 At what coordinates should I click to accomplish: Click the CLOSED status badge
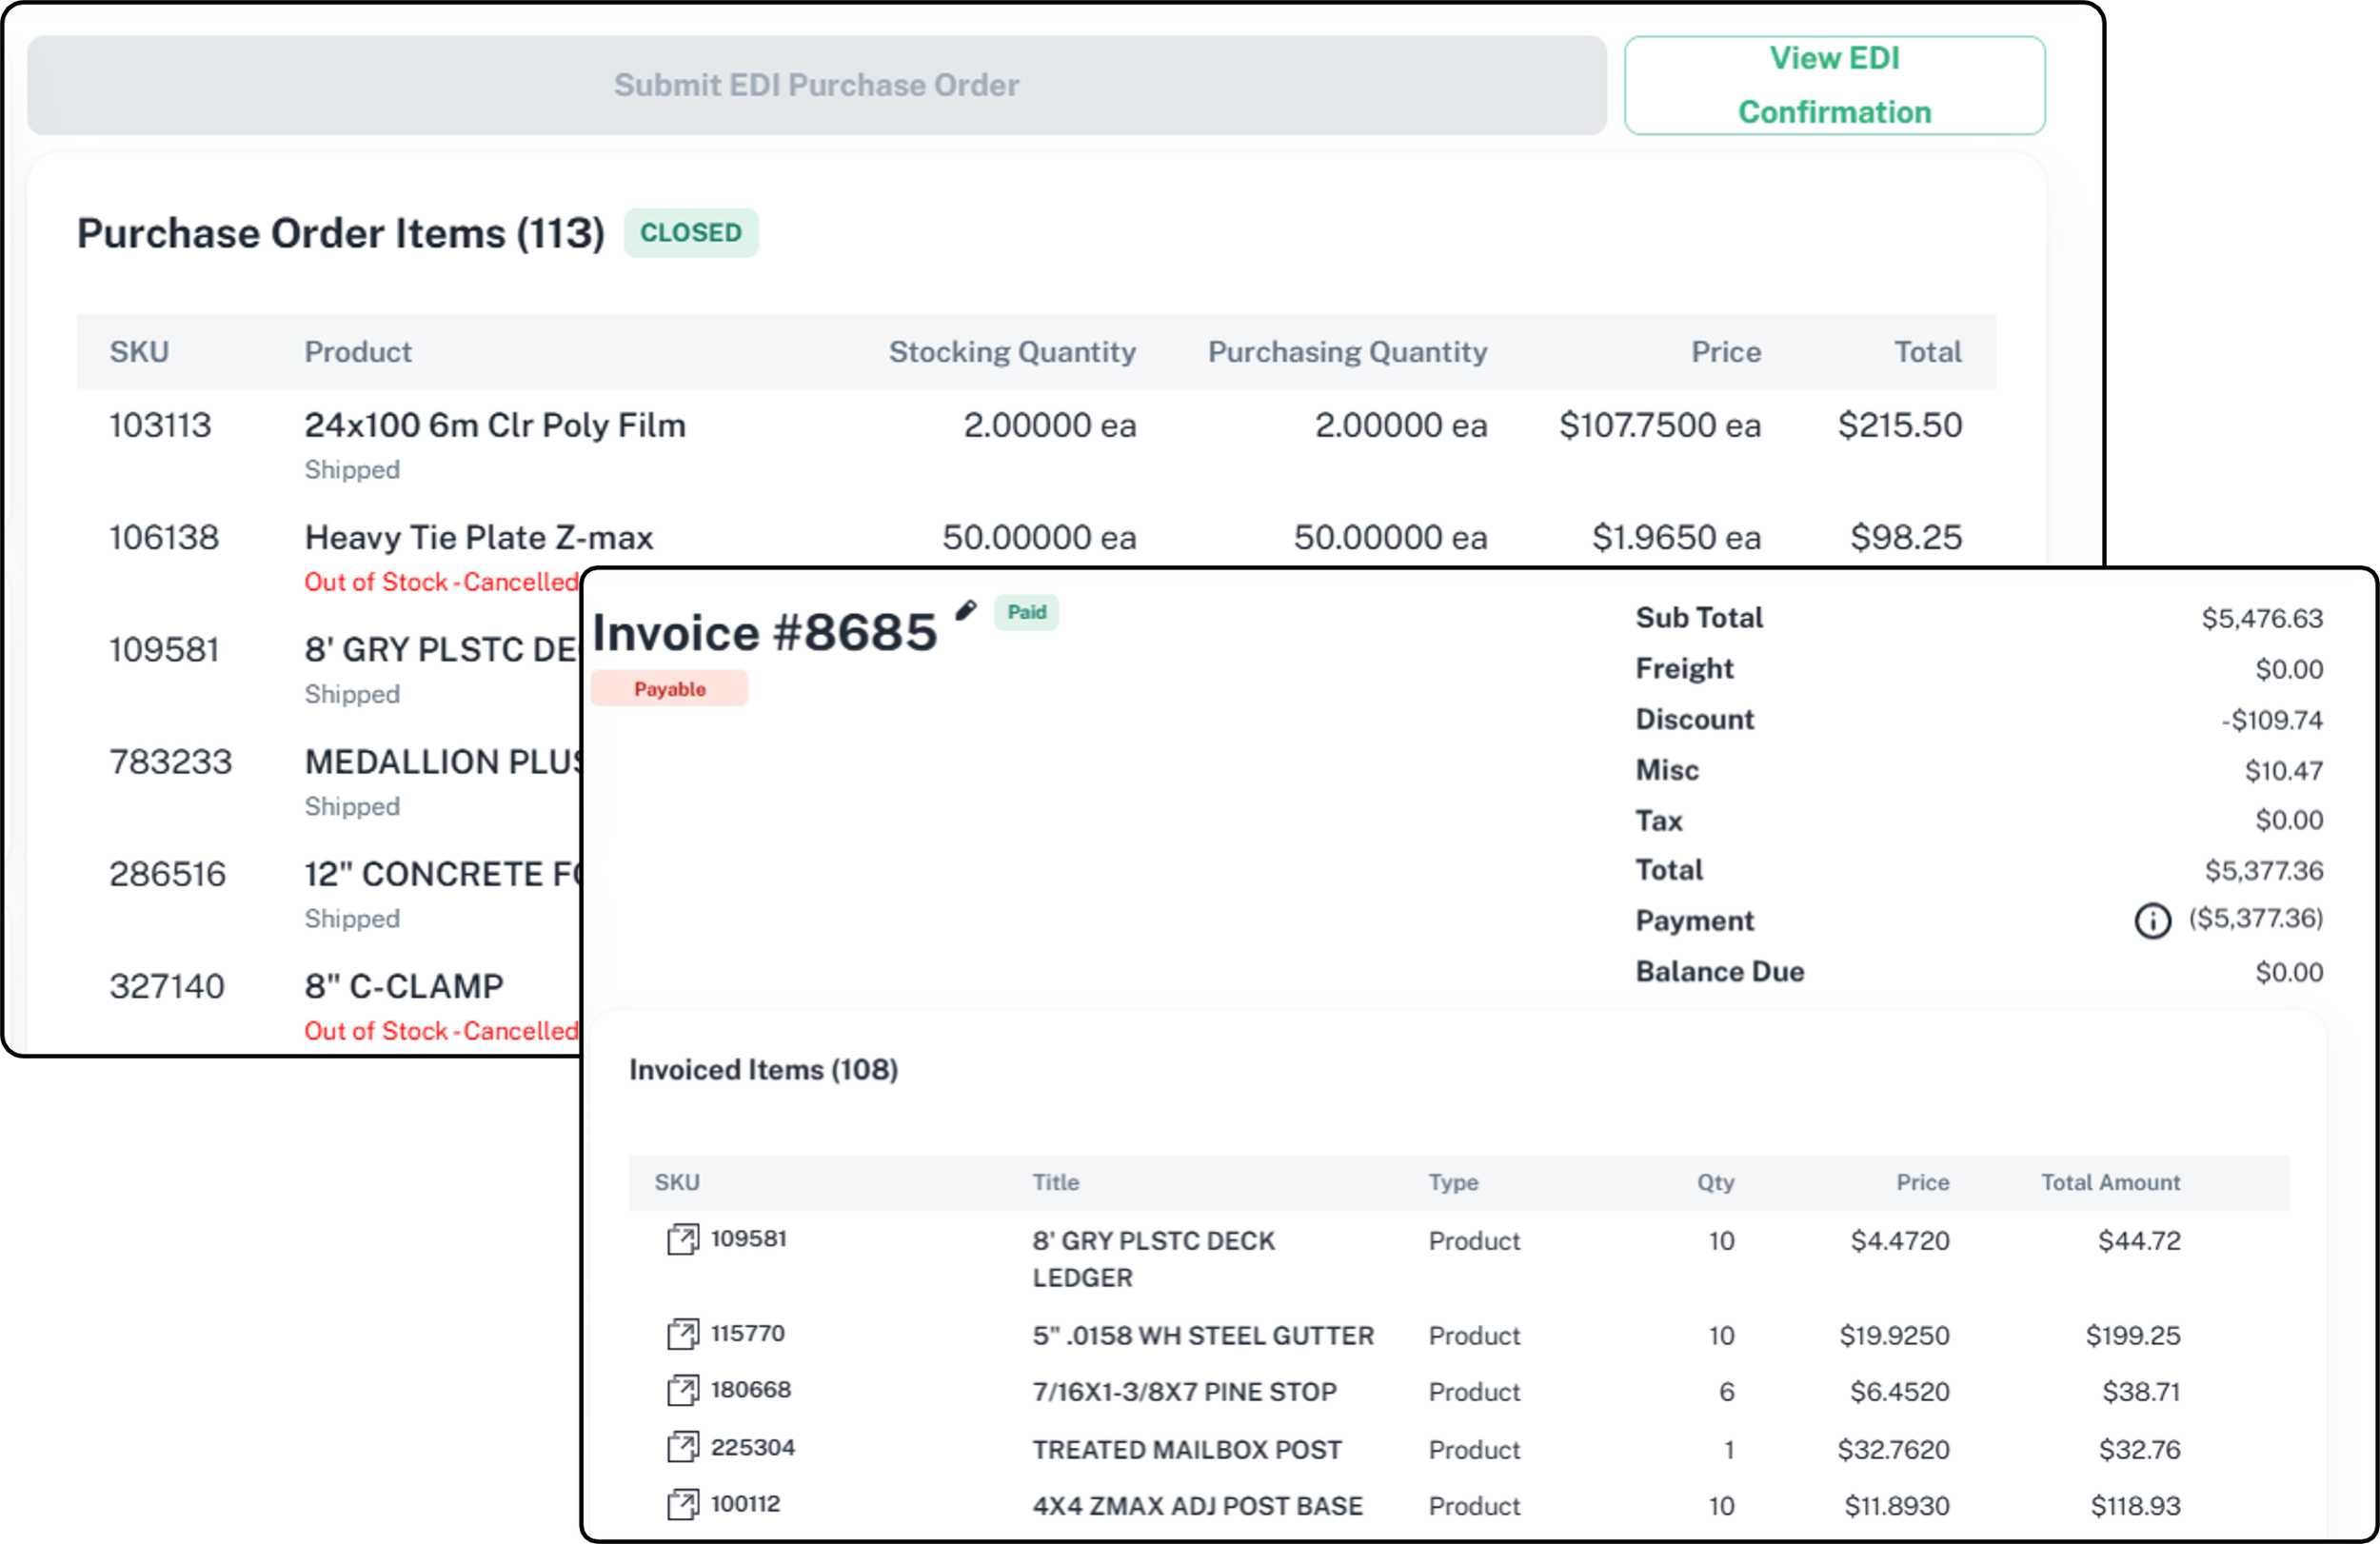[690, 233]
